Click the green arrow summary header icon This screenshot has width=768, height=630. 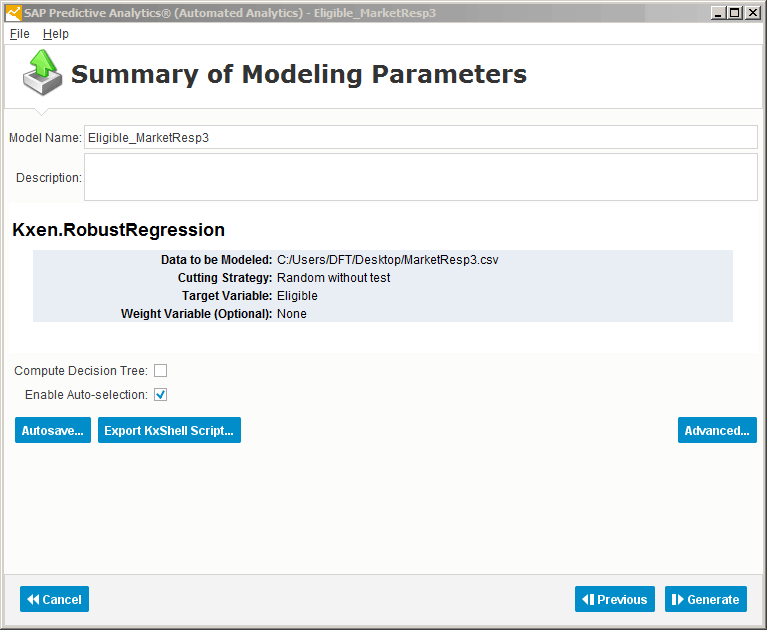43,73
